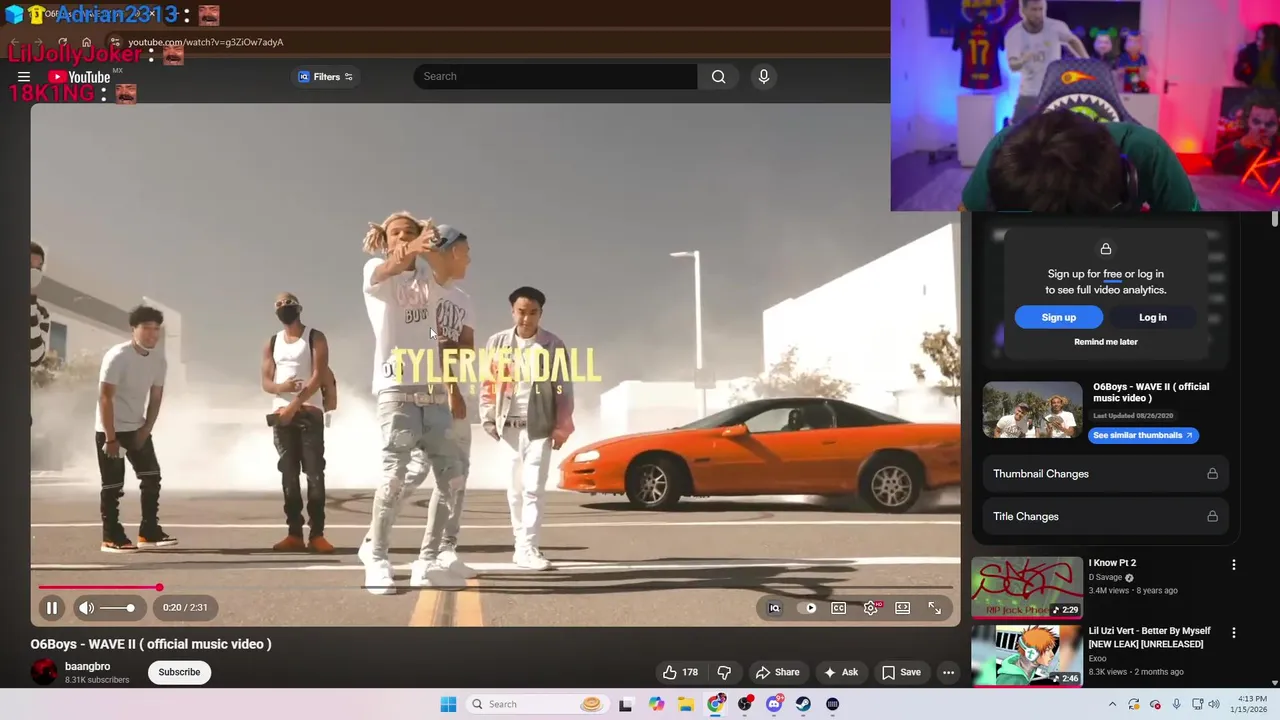
Task: Switch to Chrome on the taskbar
Action: pos(715,704)
